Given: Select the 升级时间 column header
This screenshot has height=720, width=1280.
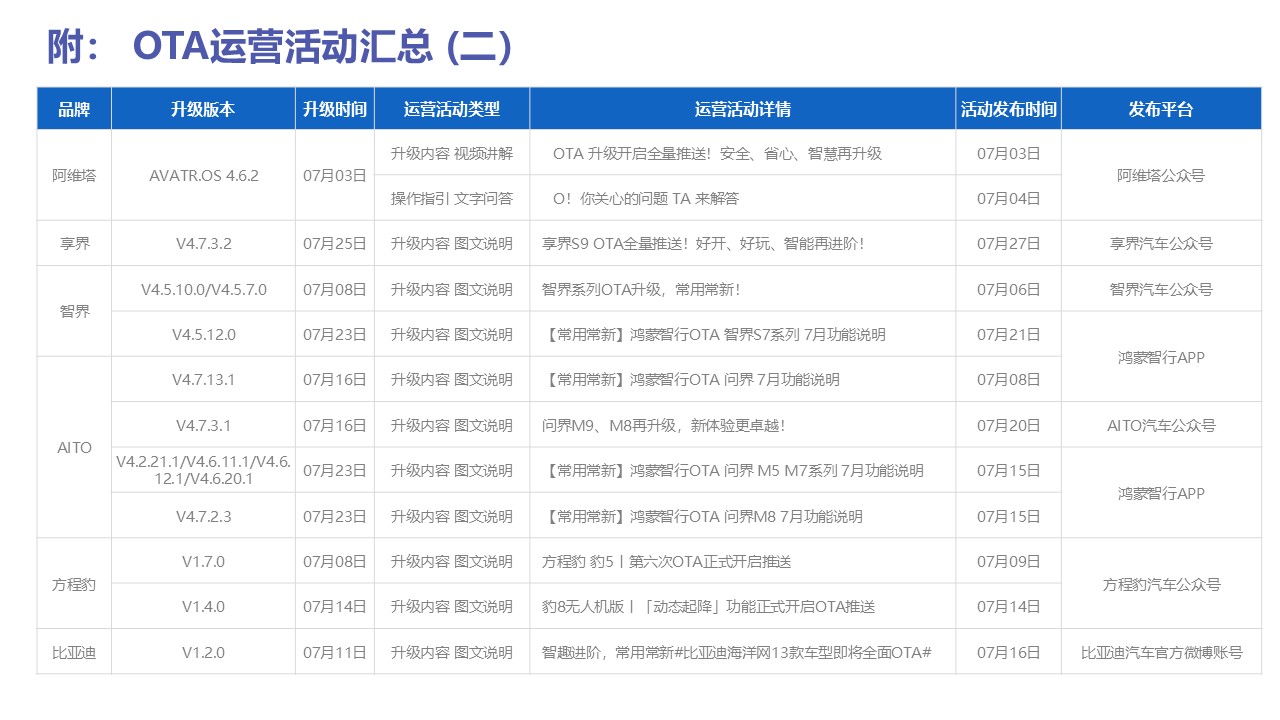Looking at the screenshot, I should 335,109.
